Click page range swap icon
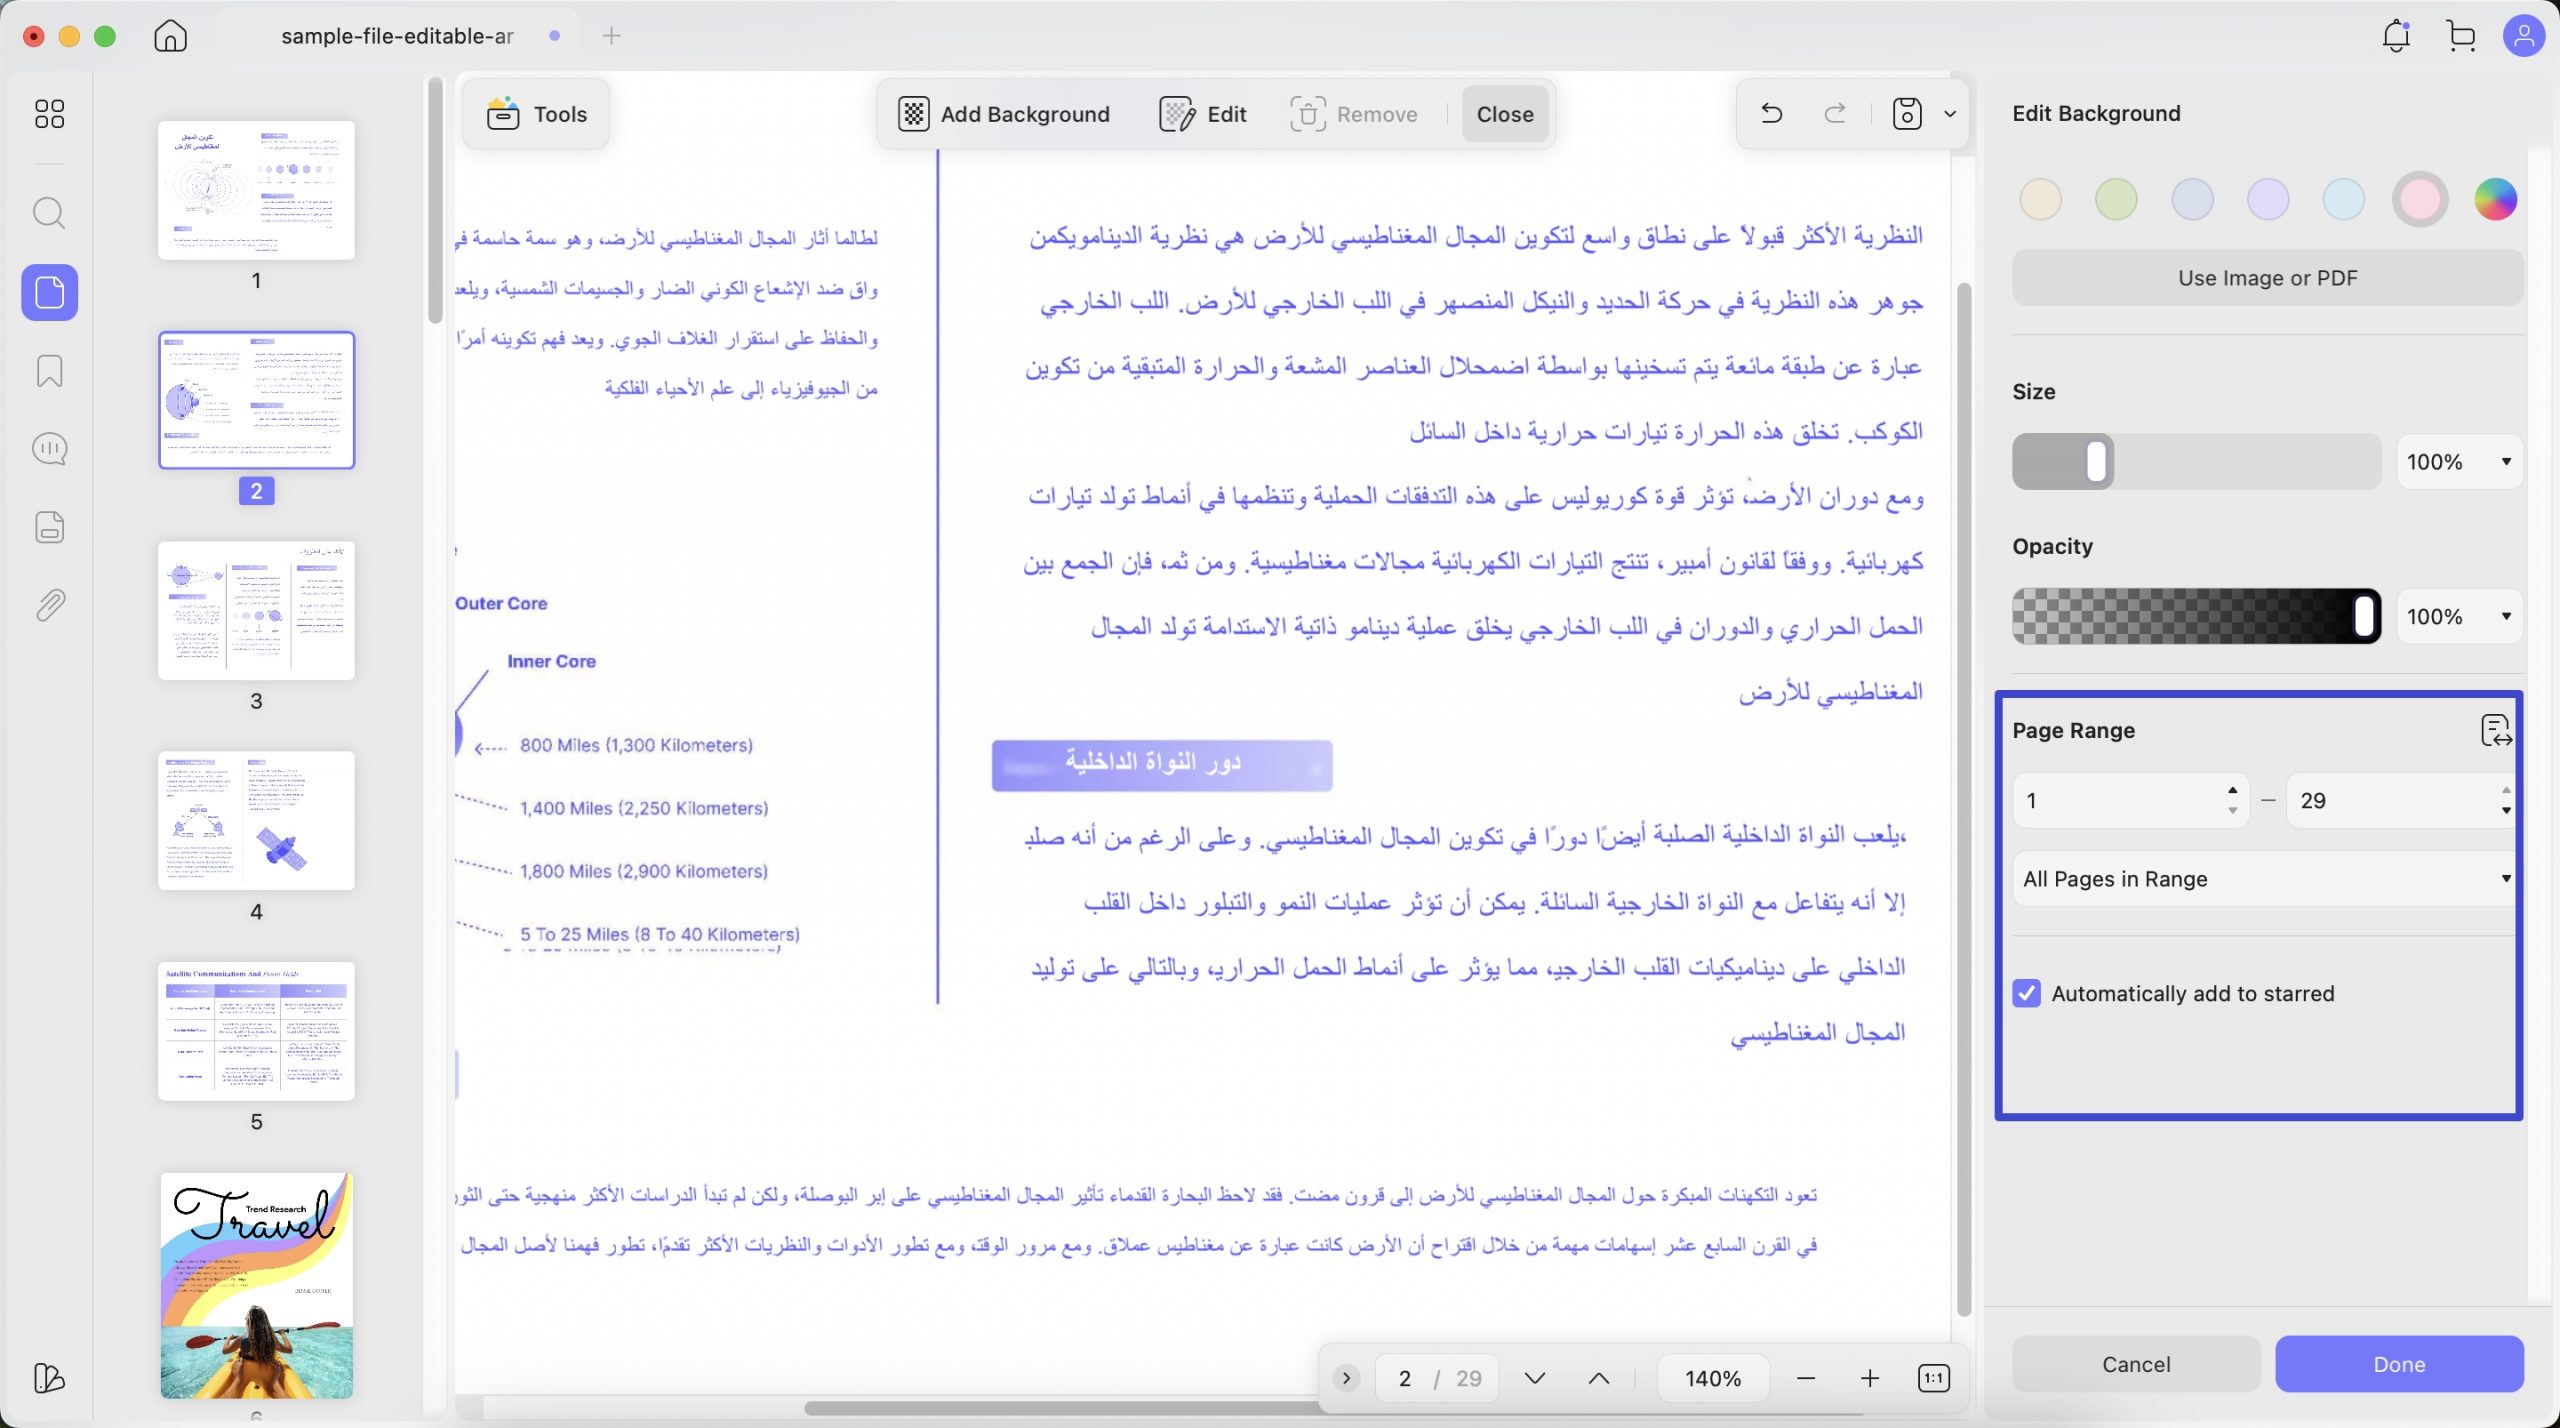The width and height of the screenshot is (2560, 1428). click(2497, 731)
